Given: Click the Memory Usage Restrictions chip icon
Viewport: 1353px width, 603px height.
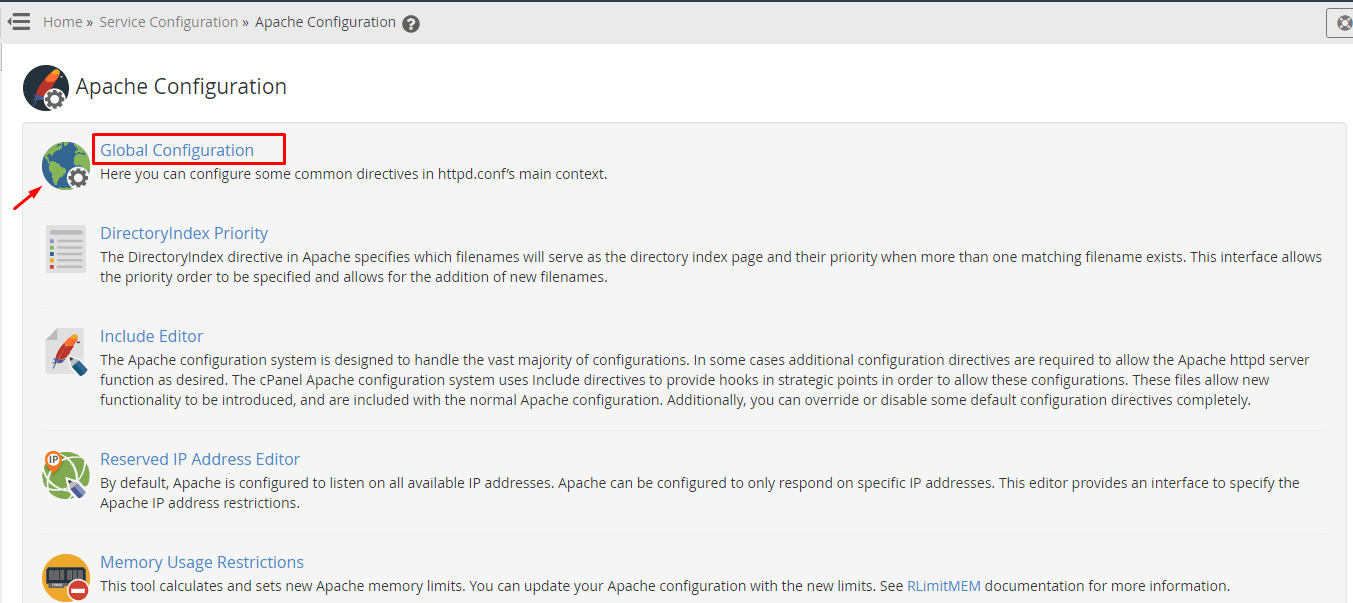Looking at the screenshot, I should tap(66, 577).
